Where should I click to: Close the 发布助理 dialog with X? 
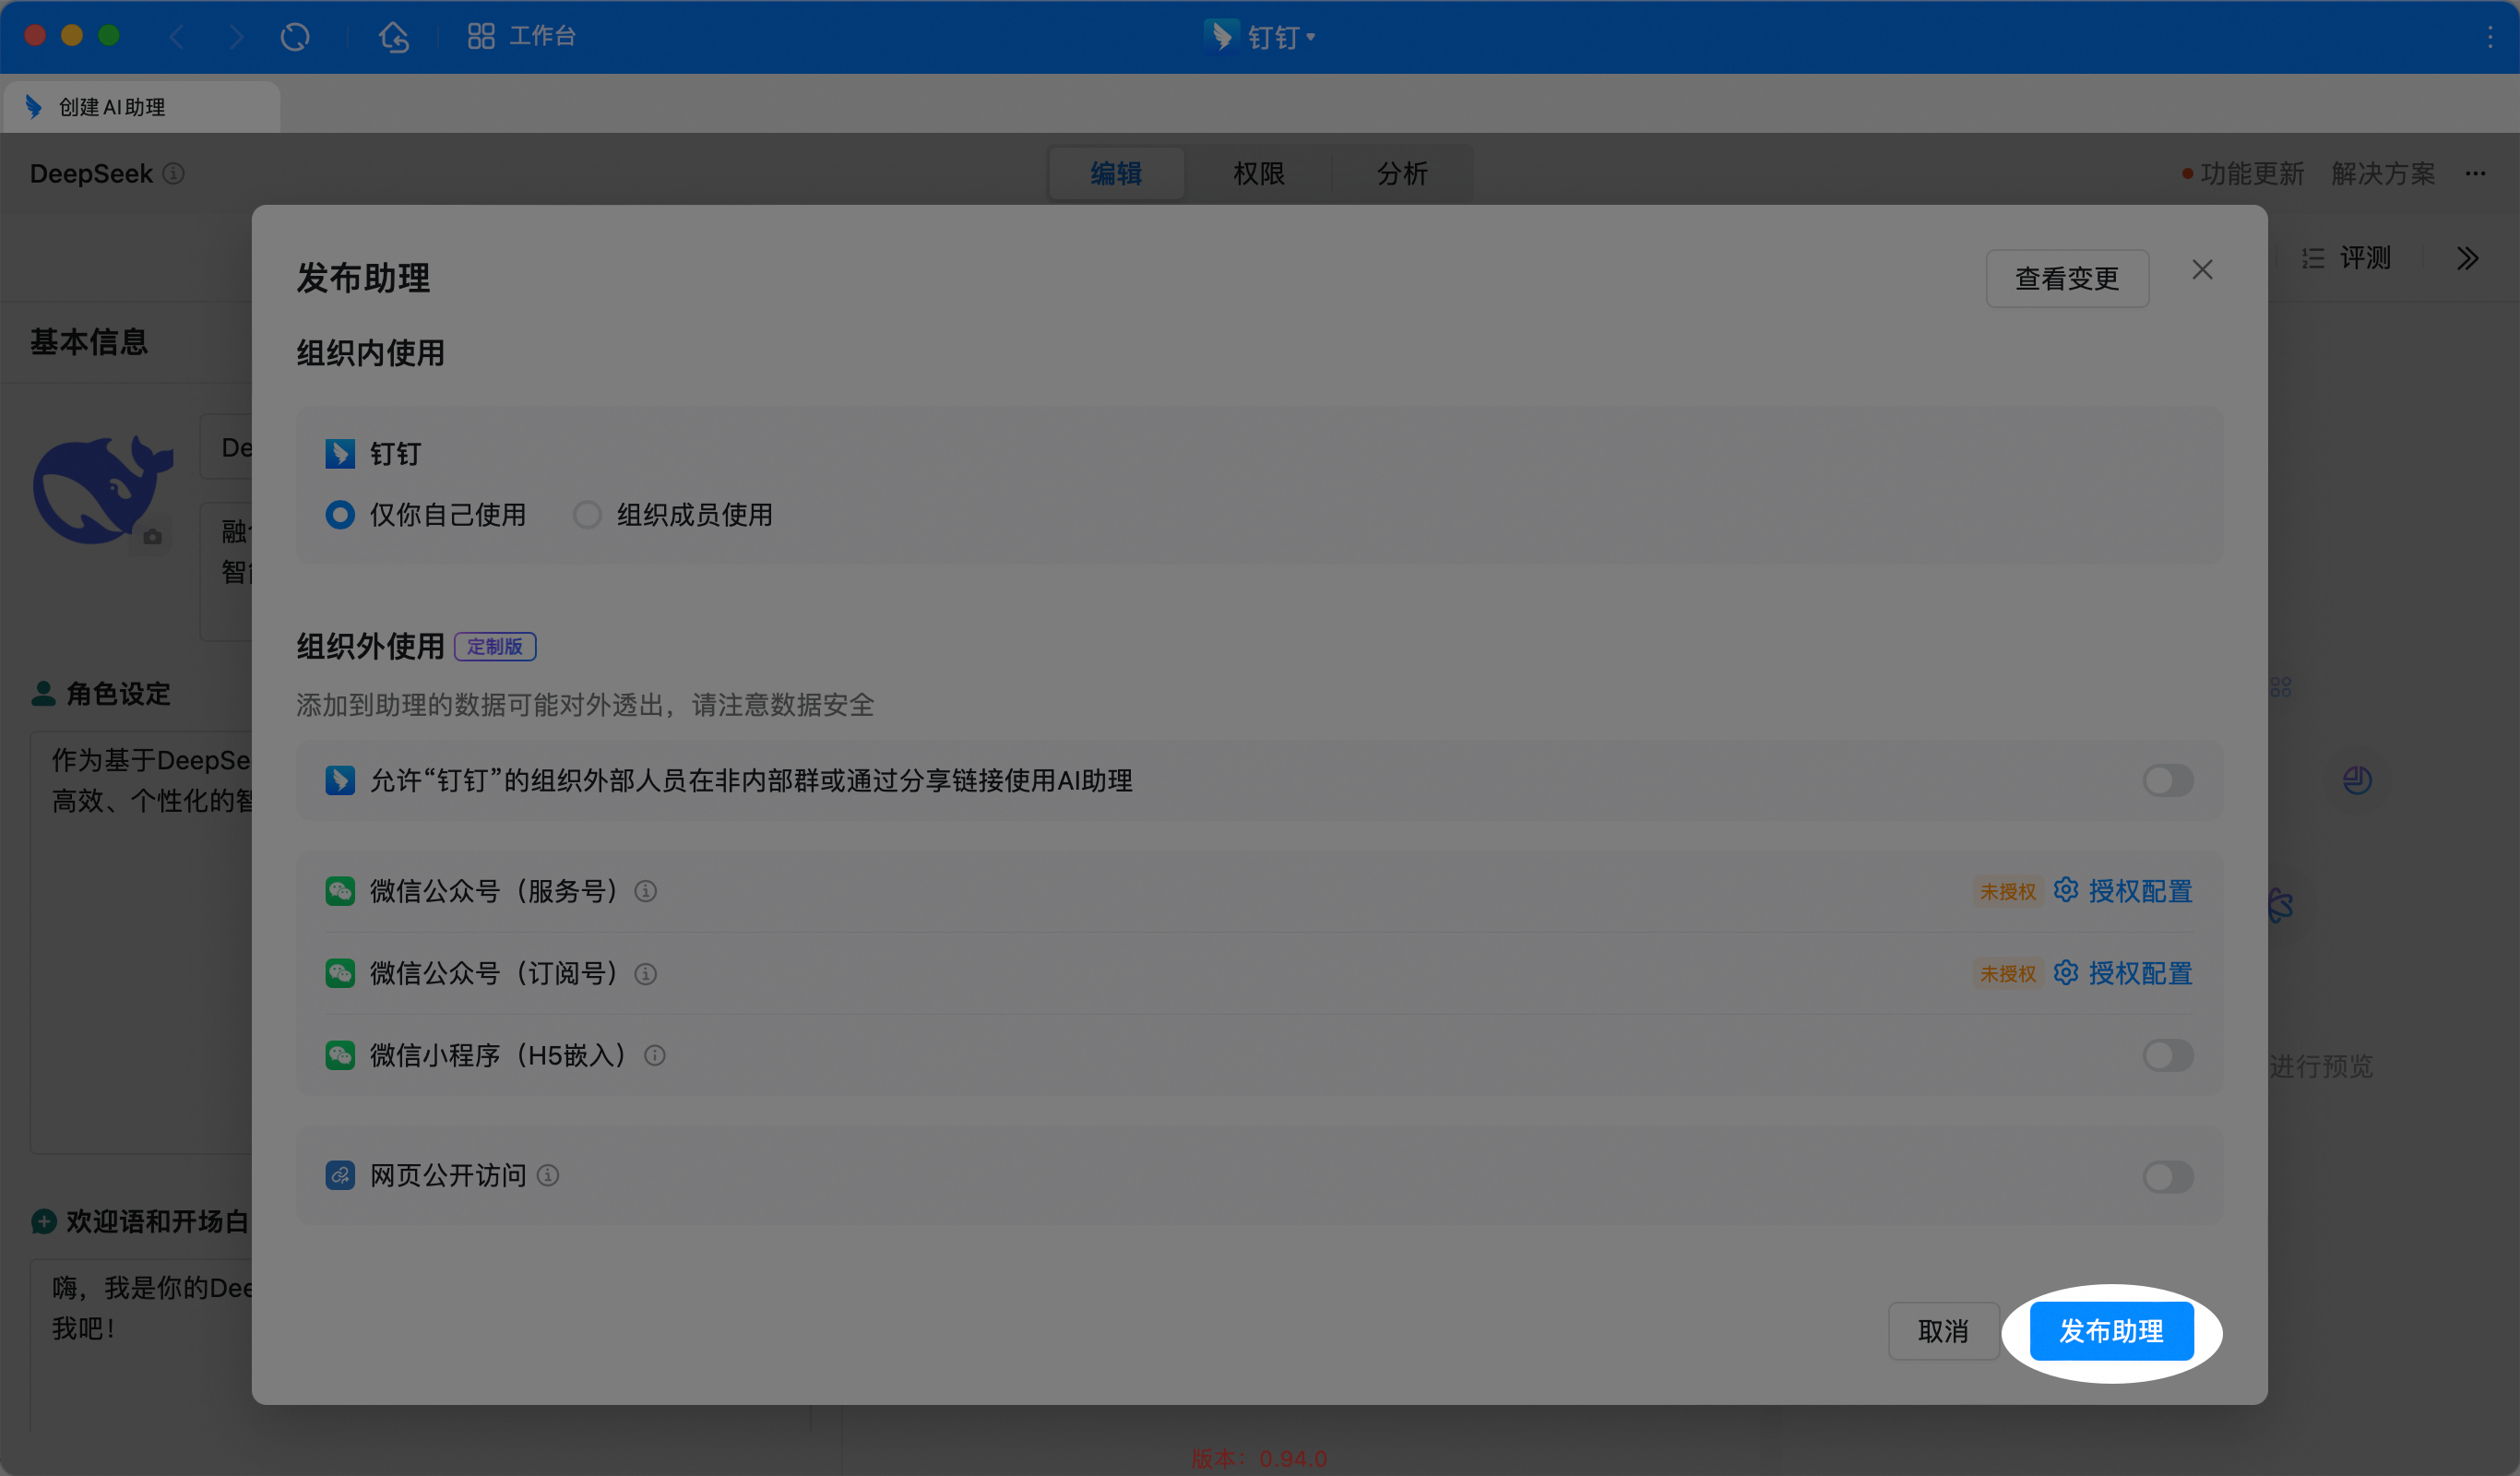(2202, 270)
